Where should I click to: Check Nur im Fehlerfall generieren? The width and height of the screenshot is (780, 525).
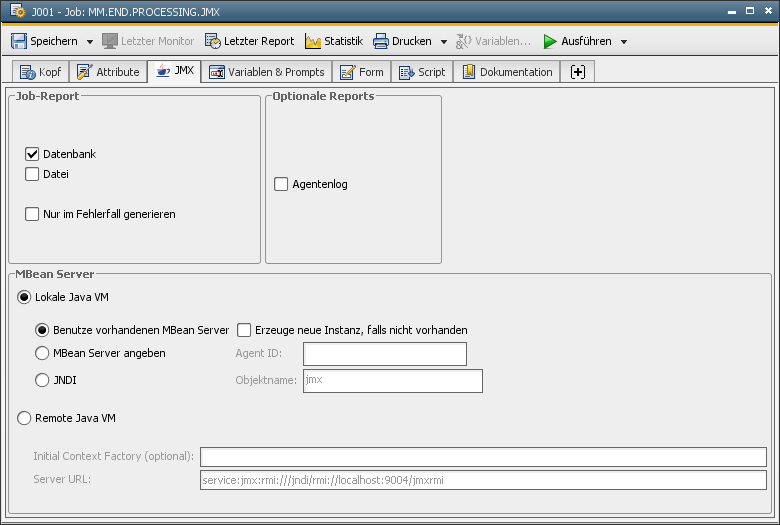click(32, 214)
